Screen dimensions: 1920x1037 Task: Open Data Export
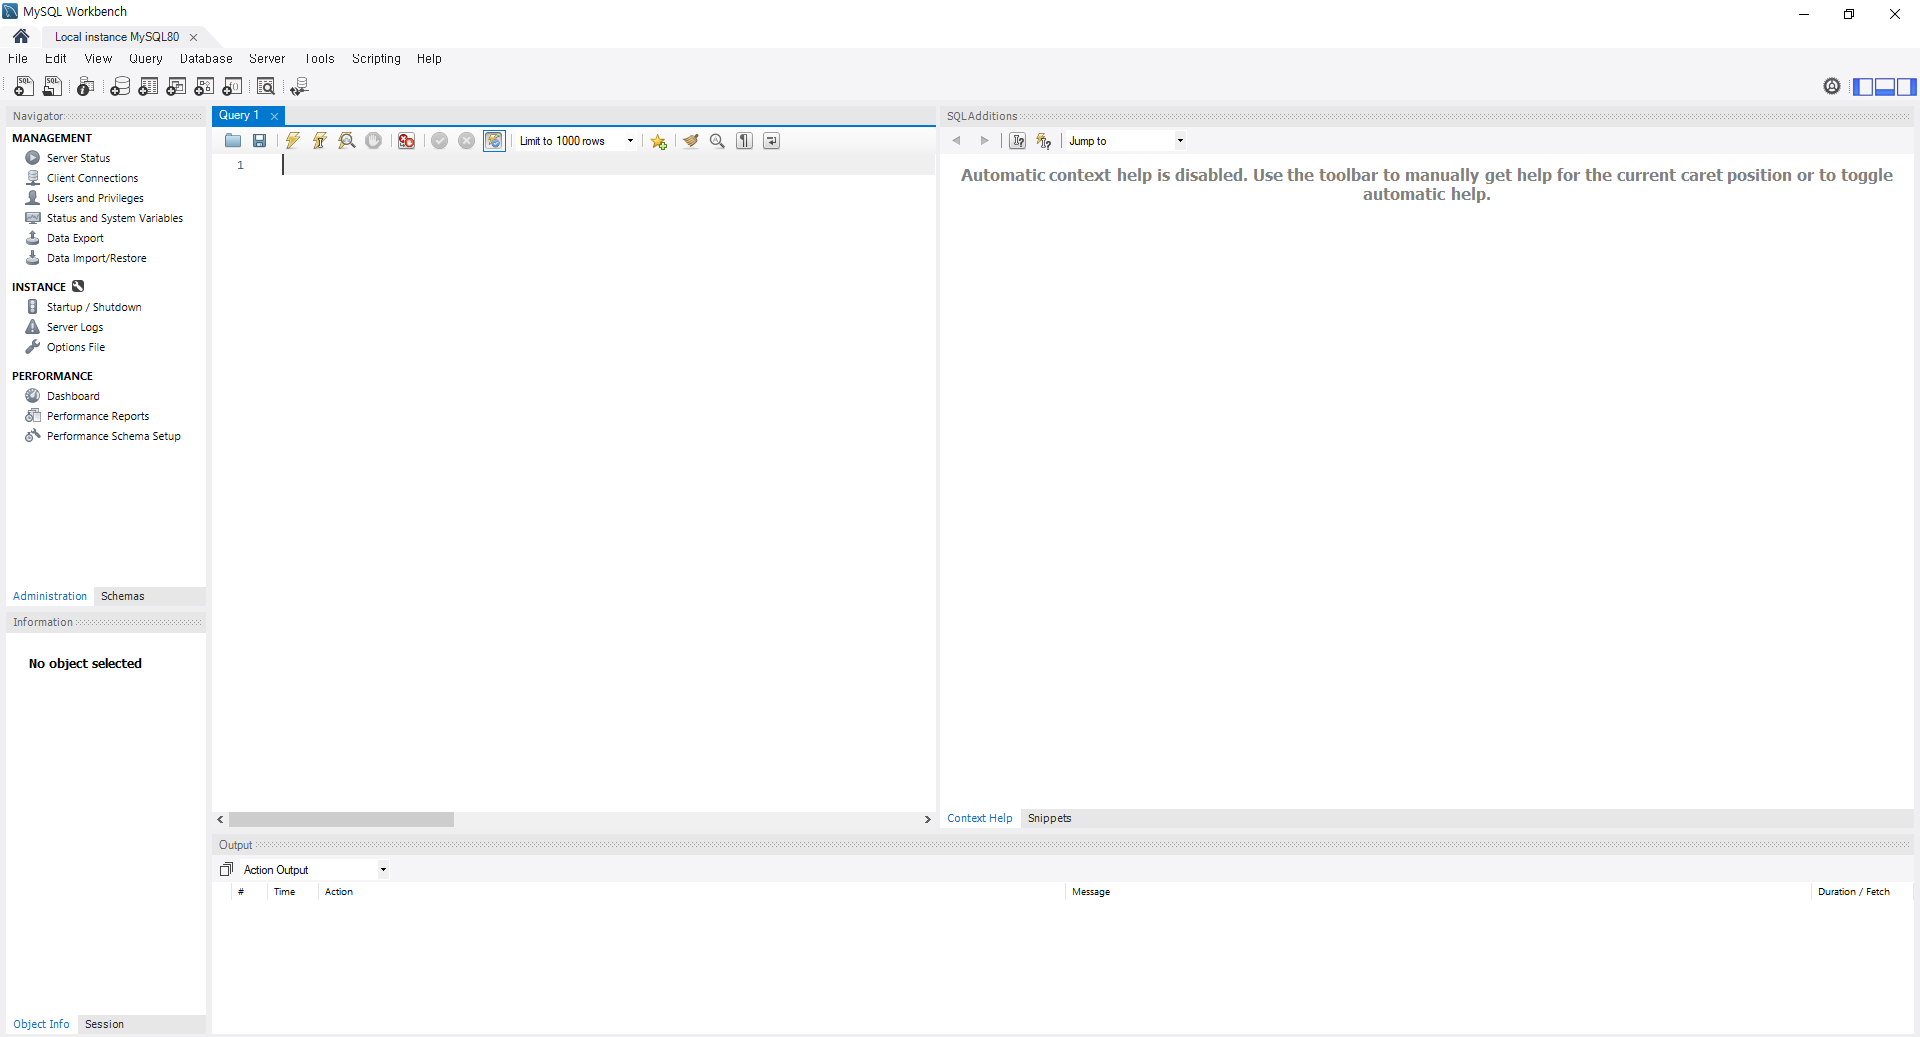[x=75, y=238]
